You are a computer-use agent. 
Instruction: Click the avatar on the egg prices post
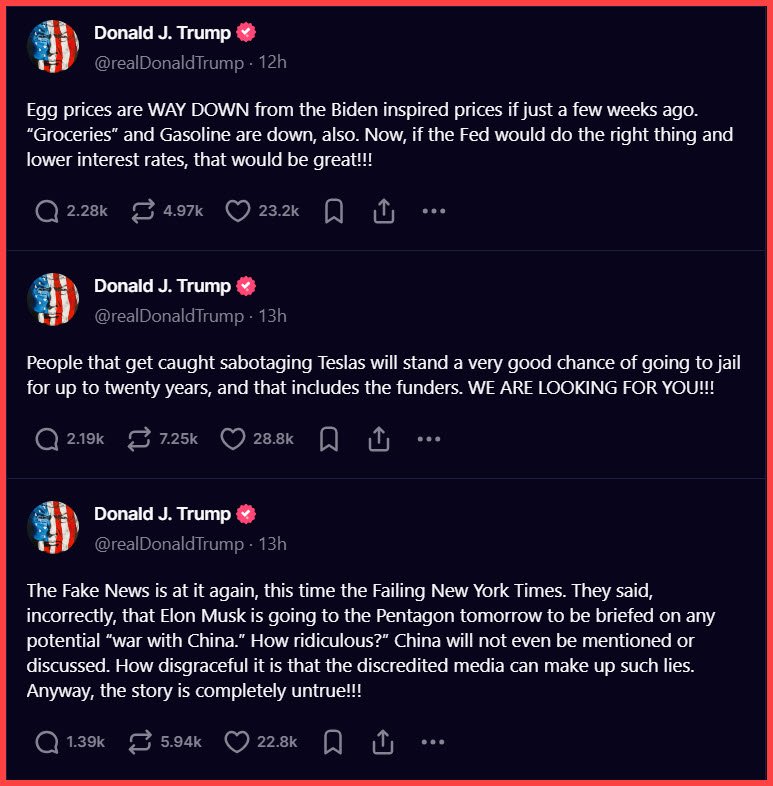coord(53,46)
